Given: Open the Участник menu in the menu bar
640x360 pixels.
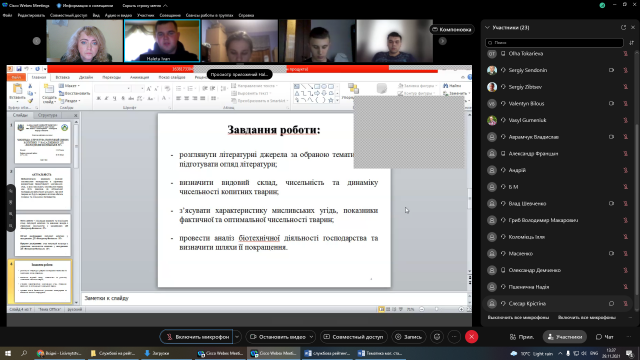Looking at the screenshot, I should pyautogui.click(x=146, y=15).
